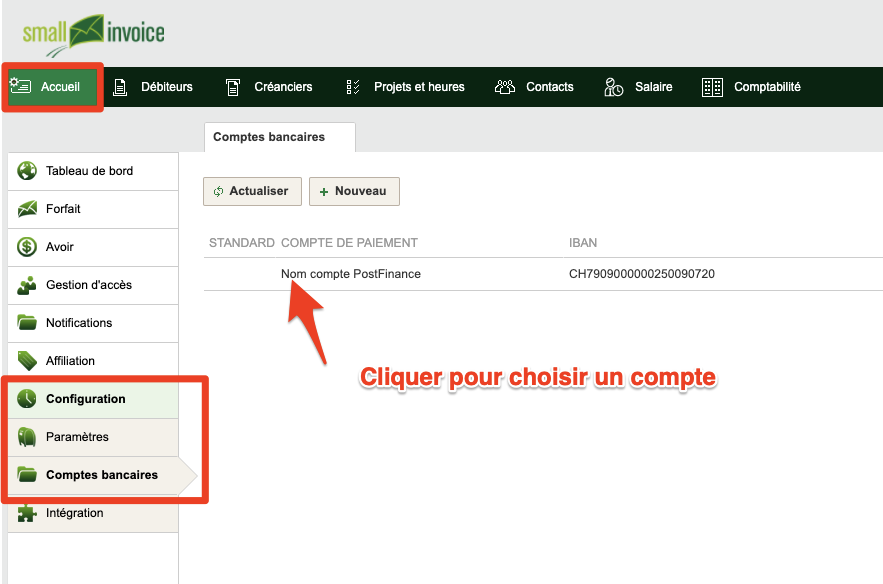Open the Notifications folder icon
883x584 pixels.
[26, 323]
